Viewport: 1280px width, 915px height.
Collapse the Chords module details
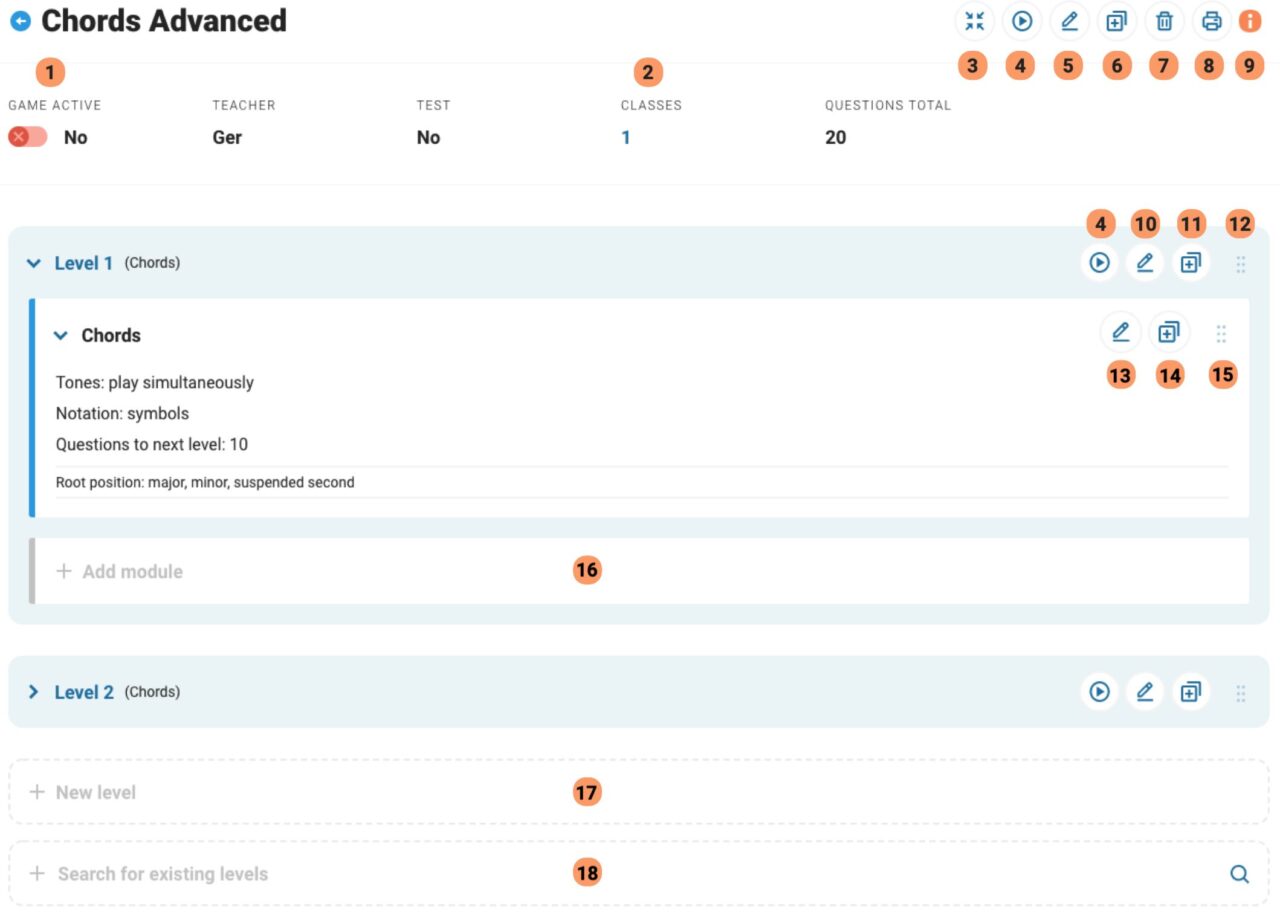click(x=60, y=335)
